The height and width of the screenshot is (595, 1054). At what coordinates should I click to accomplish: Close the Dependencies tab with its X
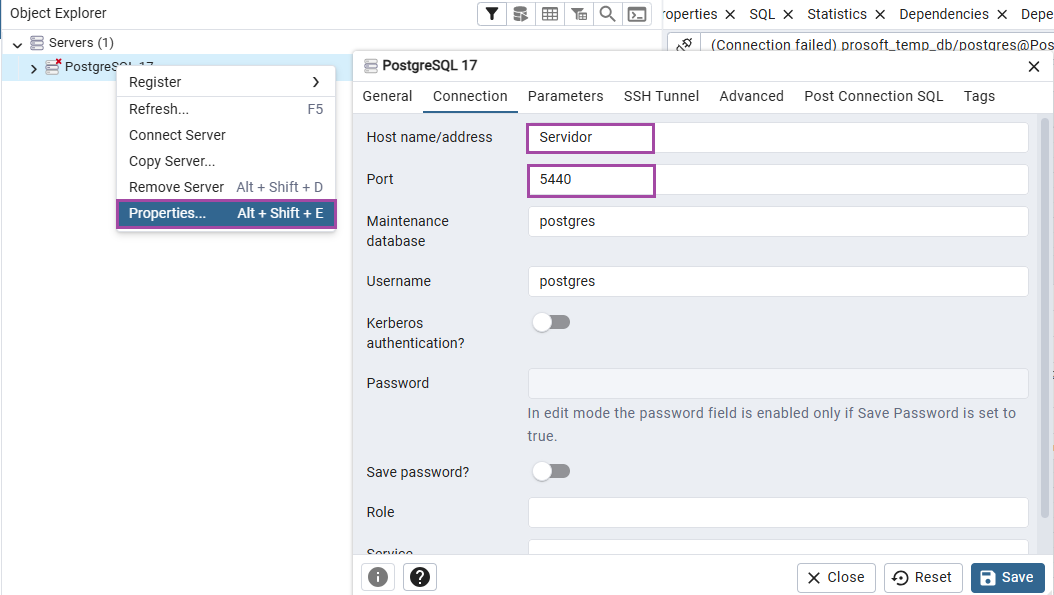click(x=1002, y=15)
